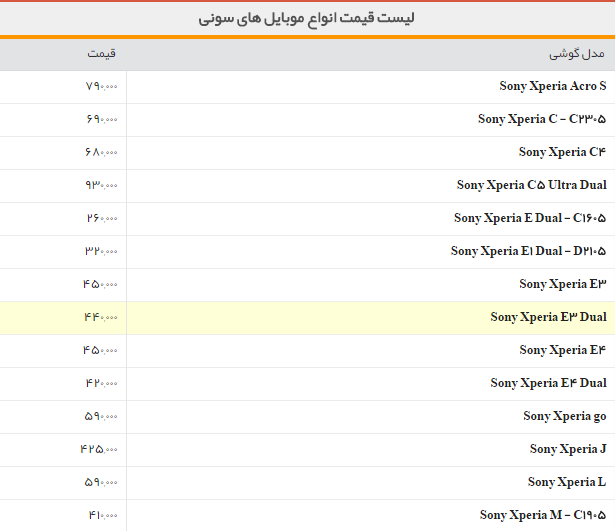
Task: Click price ۴۱۰,۰۰۰ in the Xperia M row
Action: (x=103, y=515)
